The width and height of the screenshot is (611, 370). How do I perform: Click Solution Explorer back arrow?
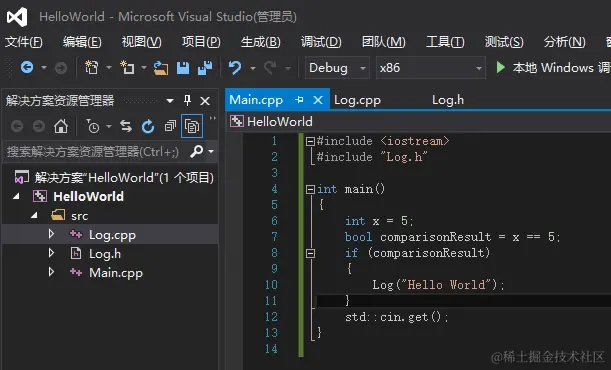(17, 126)
